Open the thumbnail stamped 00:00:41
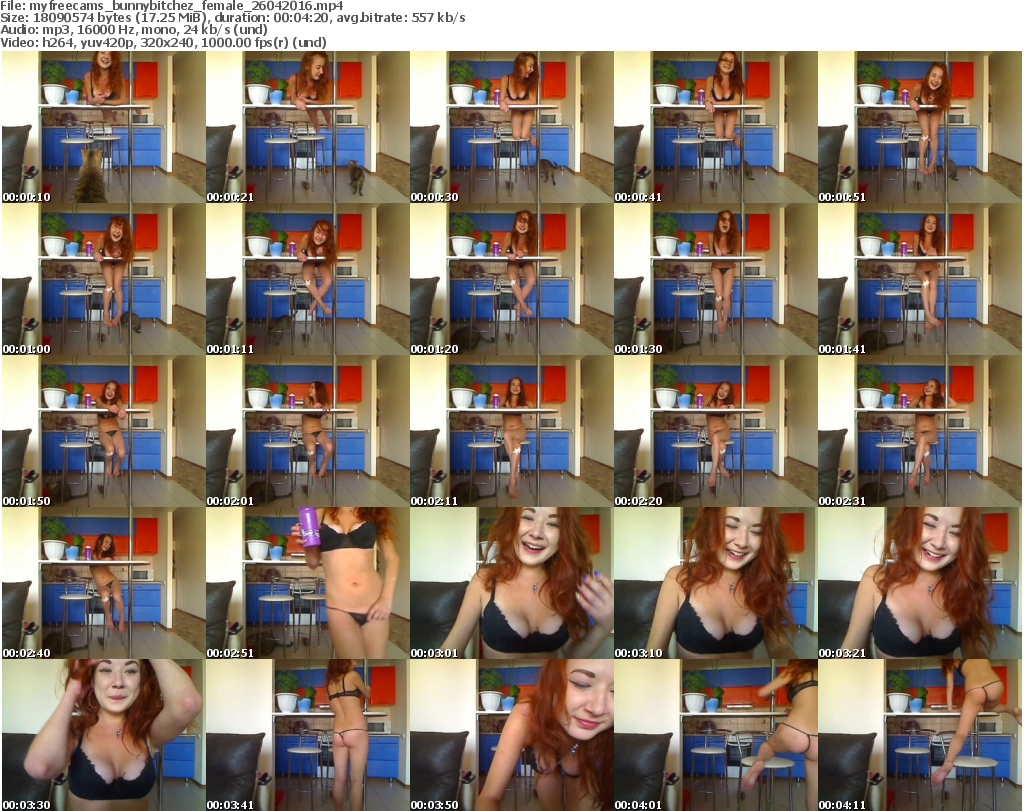Screen dimensions: 1024x811 [716, 127]
